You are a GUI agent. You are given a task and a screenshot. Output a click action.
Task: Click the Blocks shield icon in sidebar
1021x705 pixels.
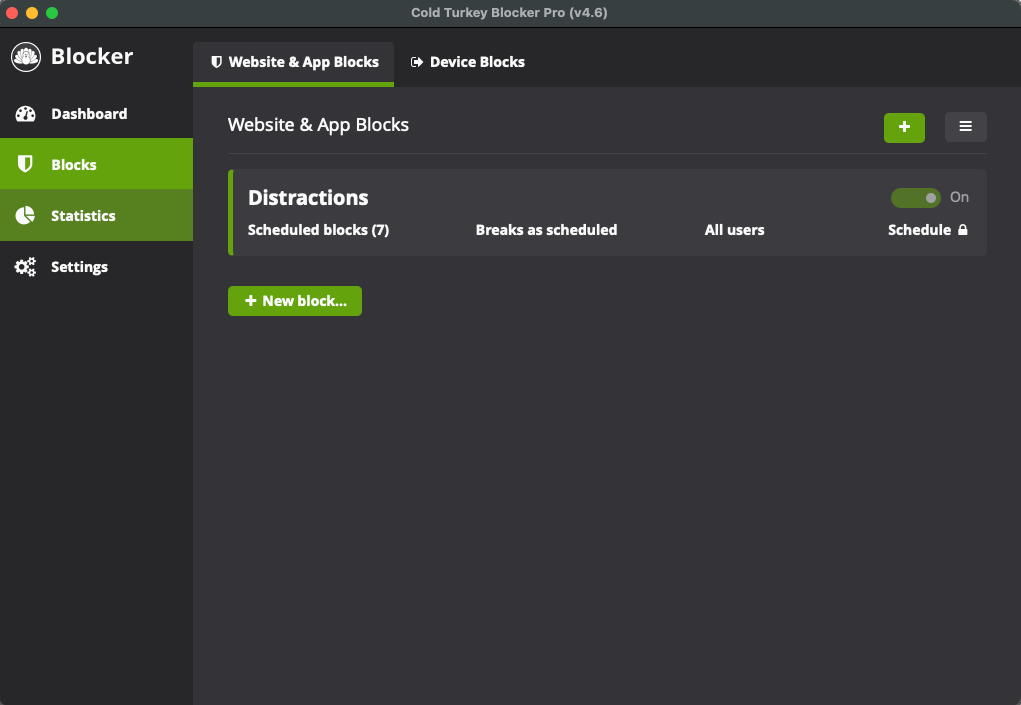(x=25, y=164)
